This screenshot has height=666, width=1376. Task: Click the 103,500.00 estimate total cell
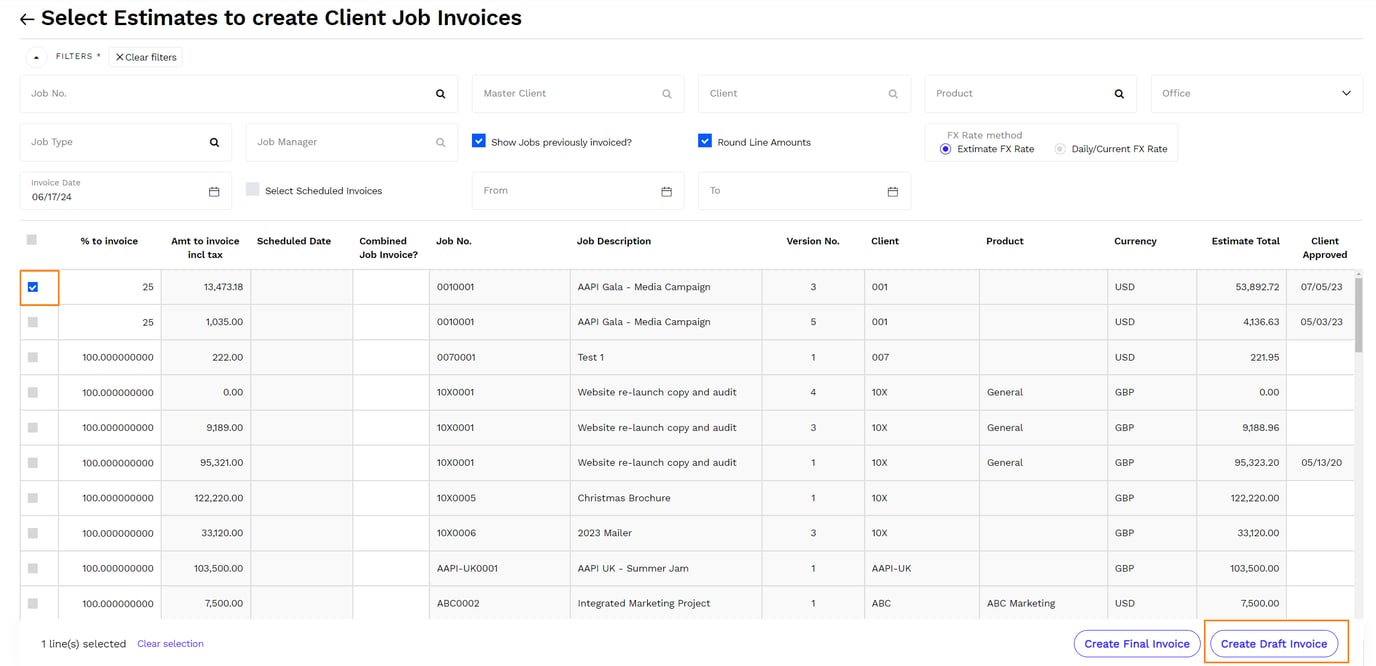tap(1241, 568)
